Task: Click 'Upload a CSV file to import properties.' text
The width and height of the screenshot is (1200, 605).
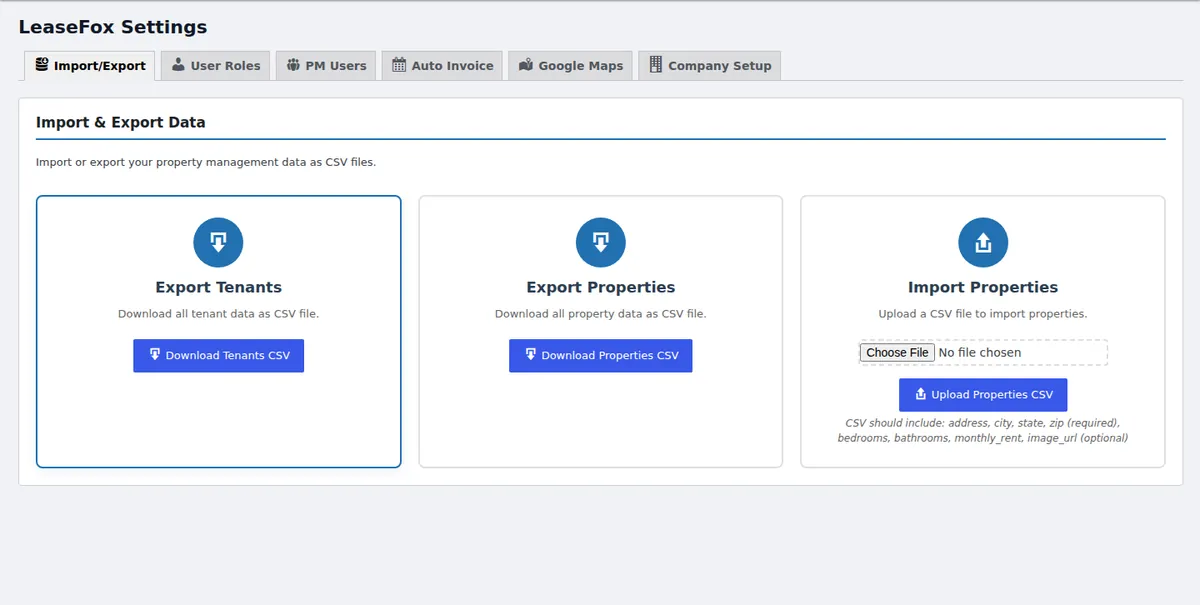Action: pyautogui.click(x=983, y=313)
